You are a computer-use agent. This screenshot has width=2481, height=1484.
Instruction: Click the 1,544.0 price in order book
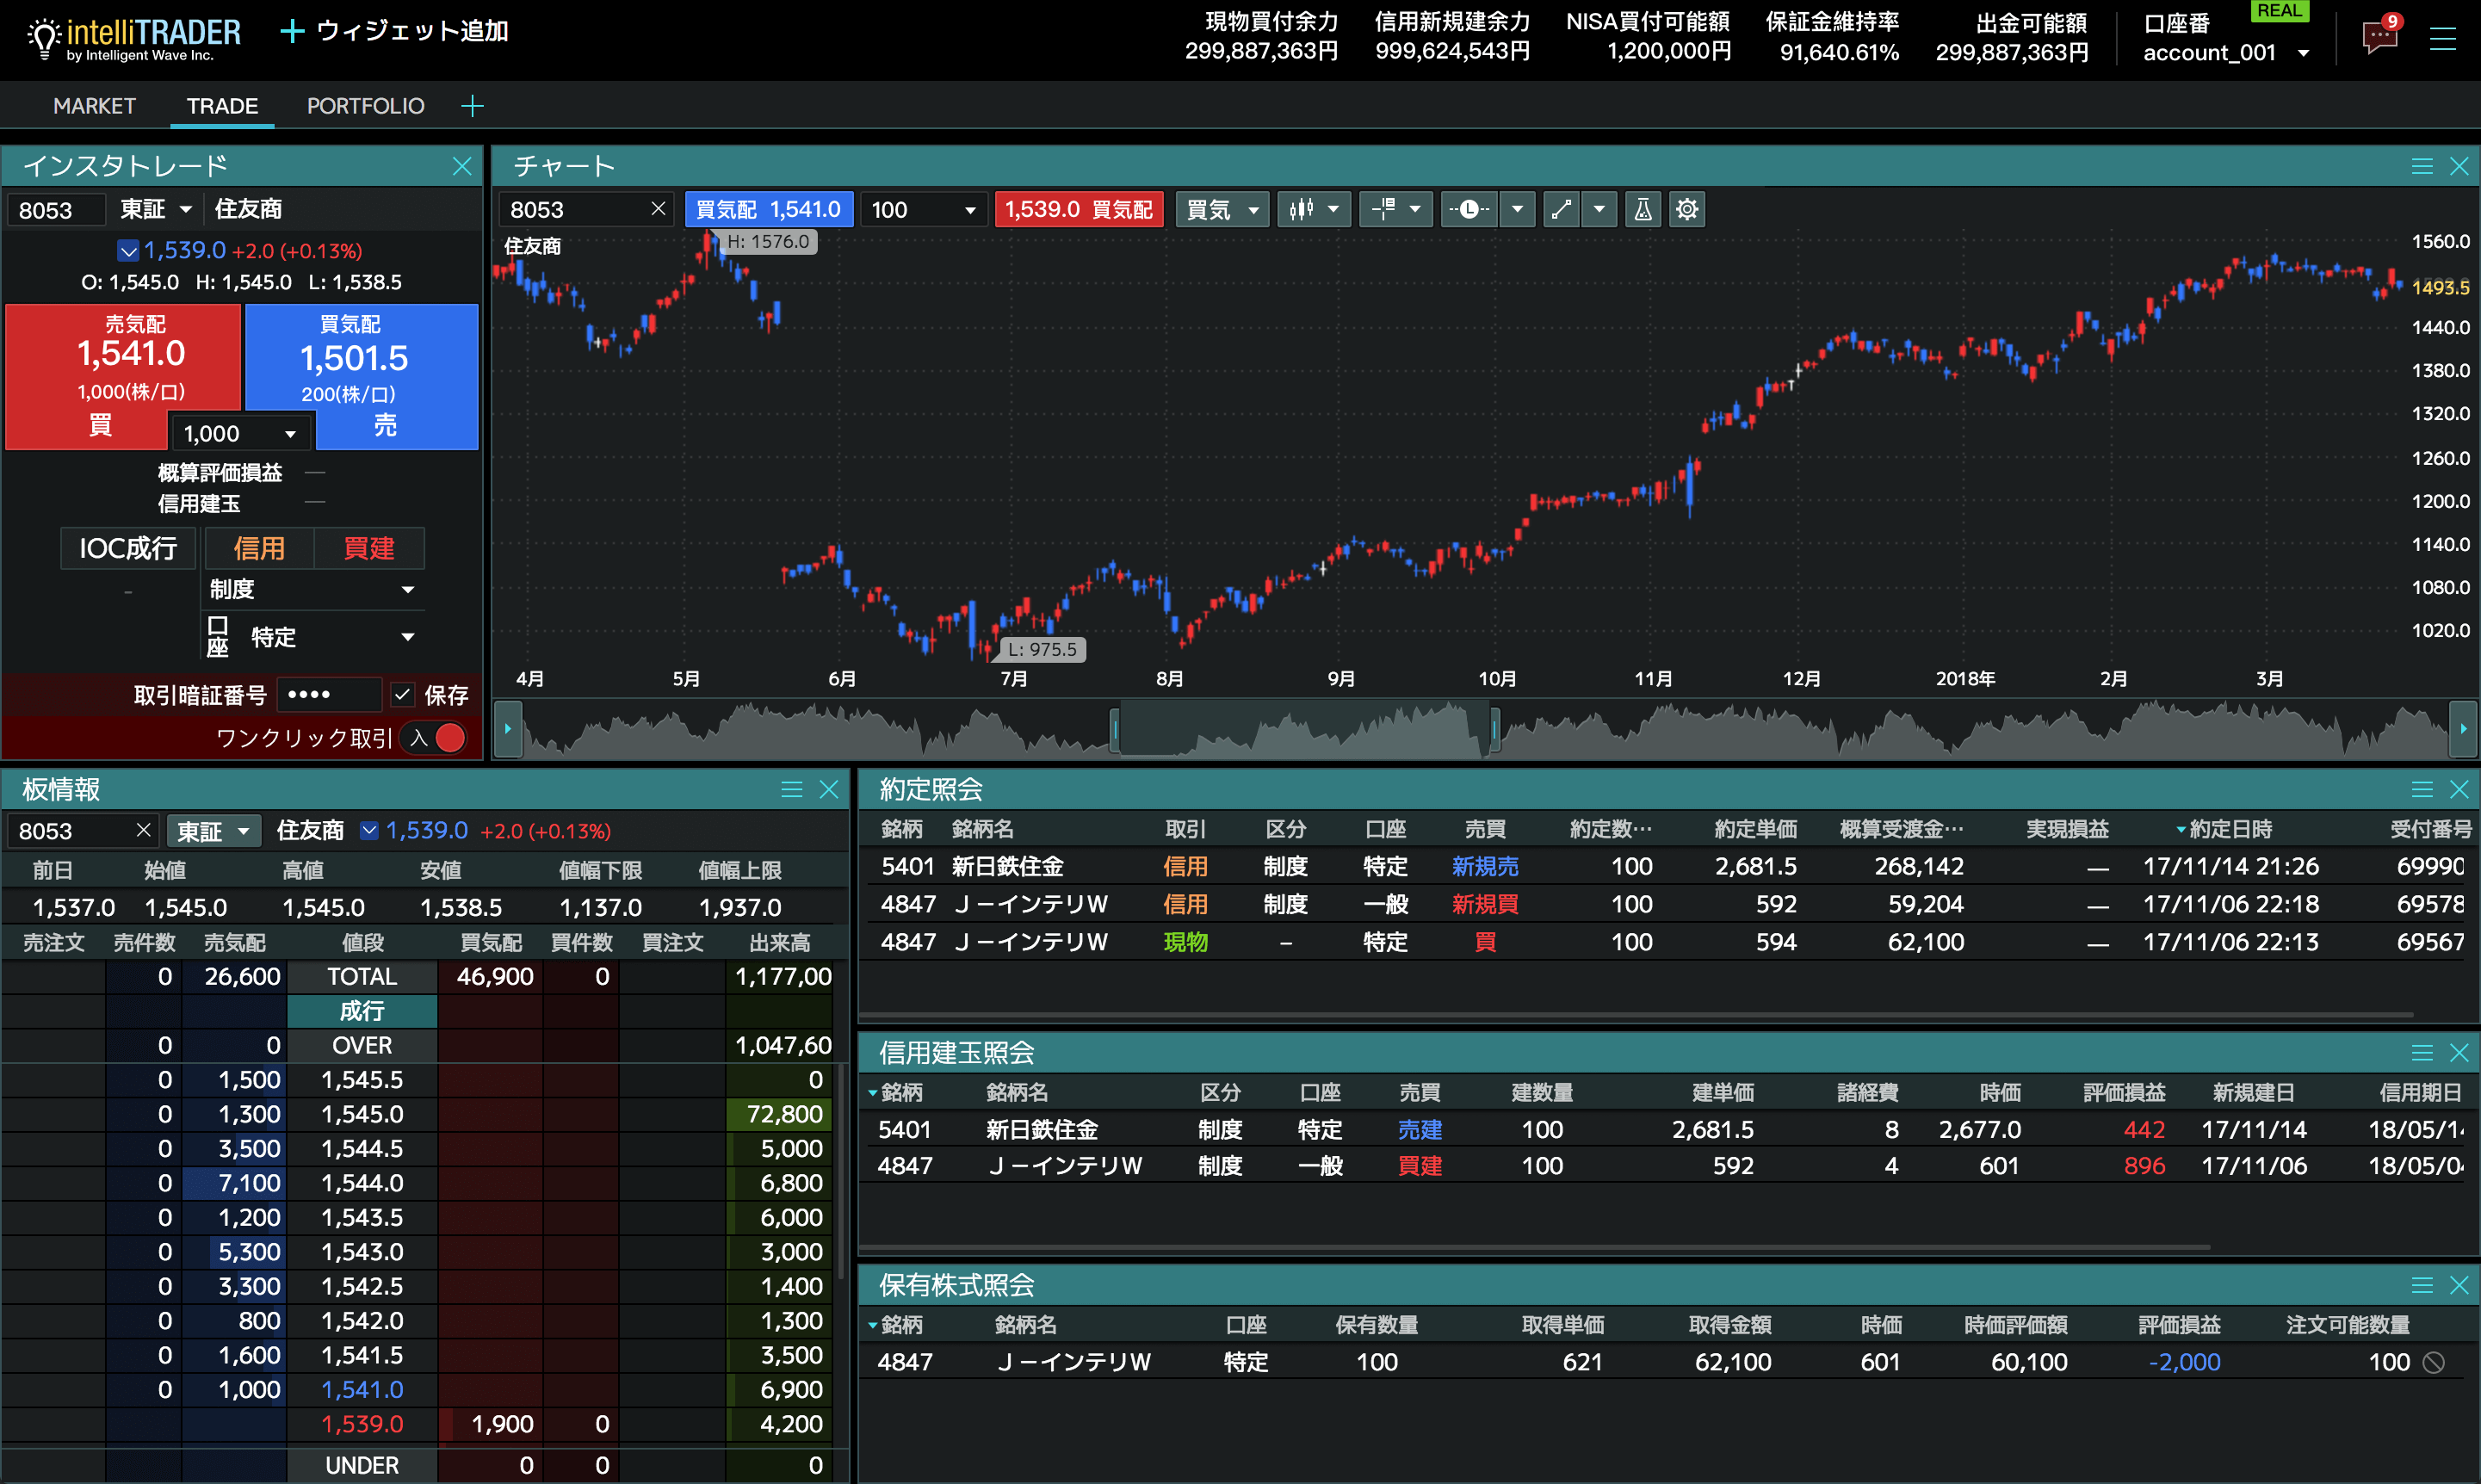pyautogui.click(x=362, y=1183)
